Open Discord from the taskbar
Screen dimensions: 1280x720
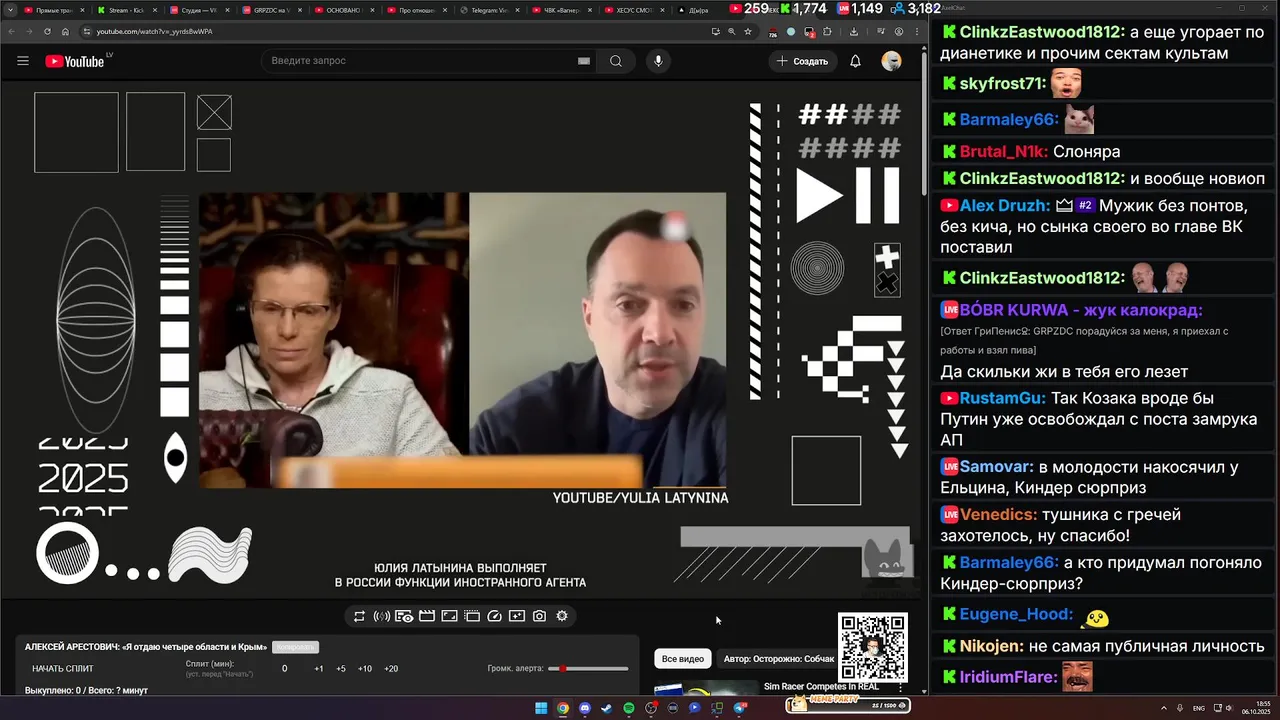click(x=585, y=708)
